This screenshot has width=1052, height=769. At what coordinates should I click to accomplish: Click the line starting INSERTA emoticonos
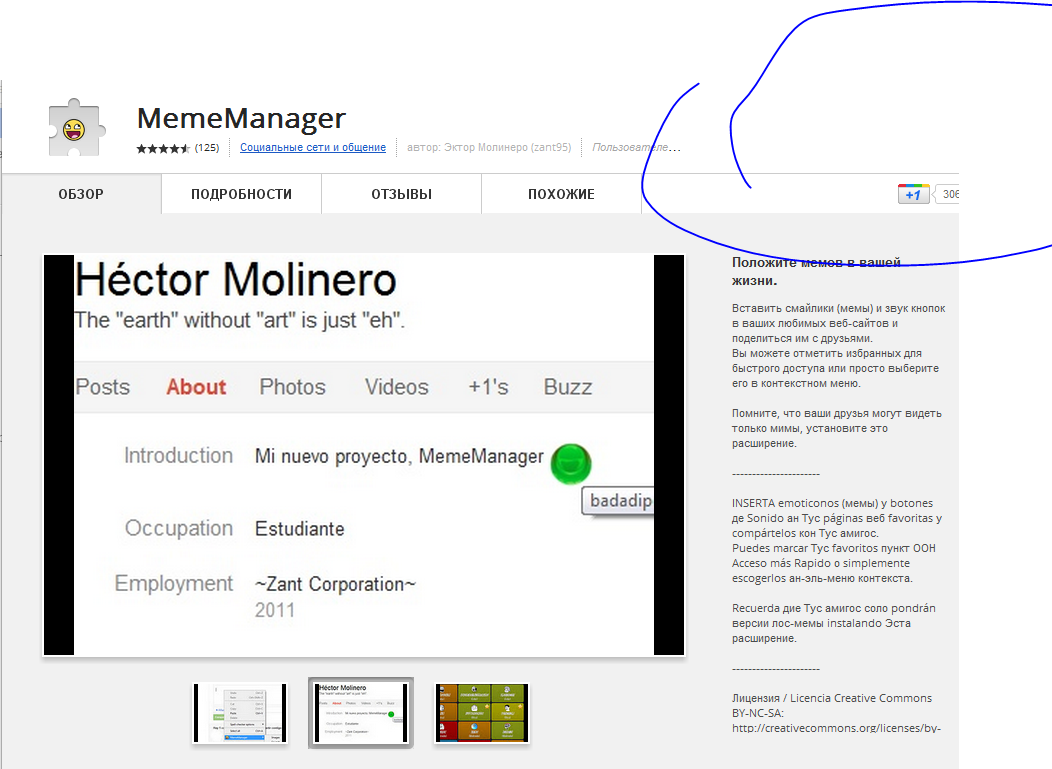(x=833, y=503)
